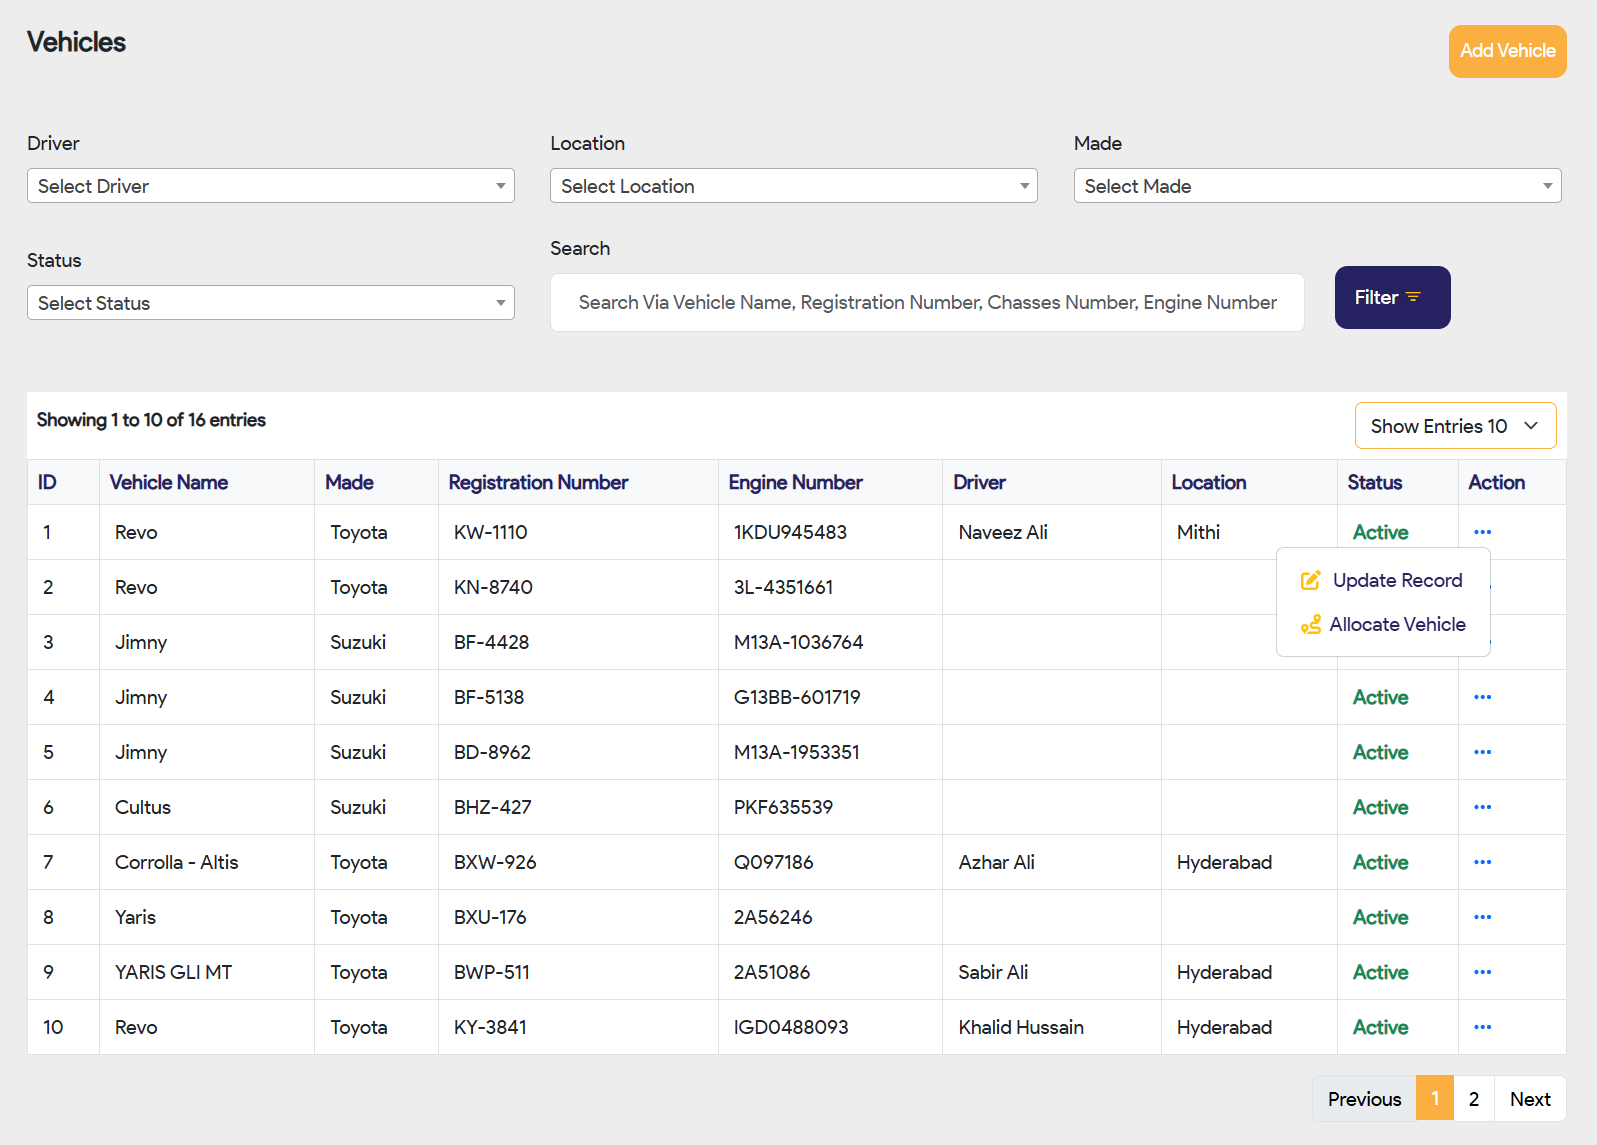
Task: Choose Update Record from the popup menu
Action: [1396, 581]
